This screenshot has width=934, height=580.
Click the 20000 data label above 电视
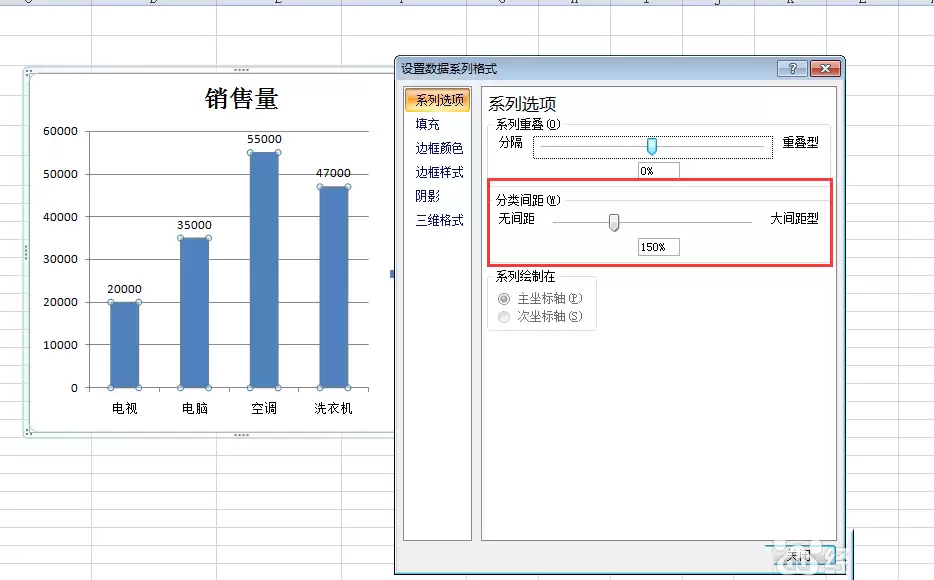(123, 289)
